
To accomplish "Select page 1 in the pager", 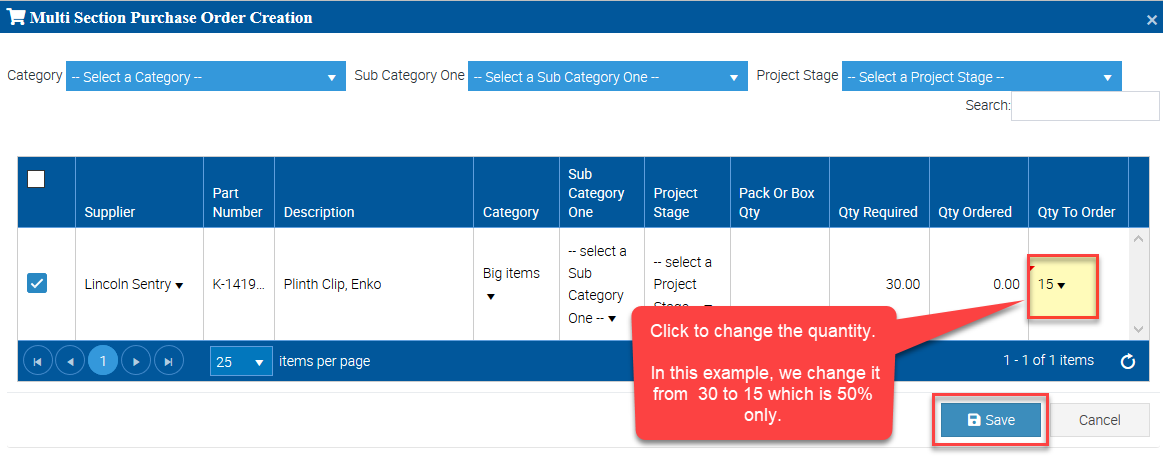I will click(x=103, y=361).
